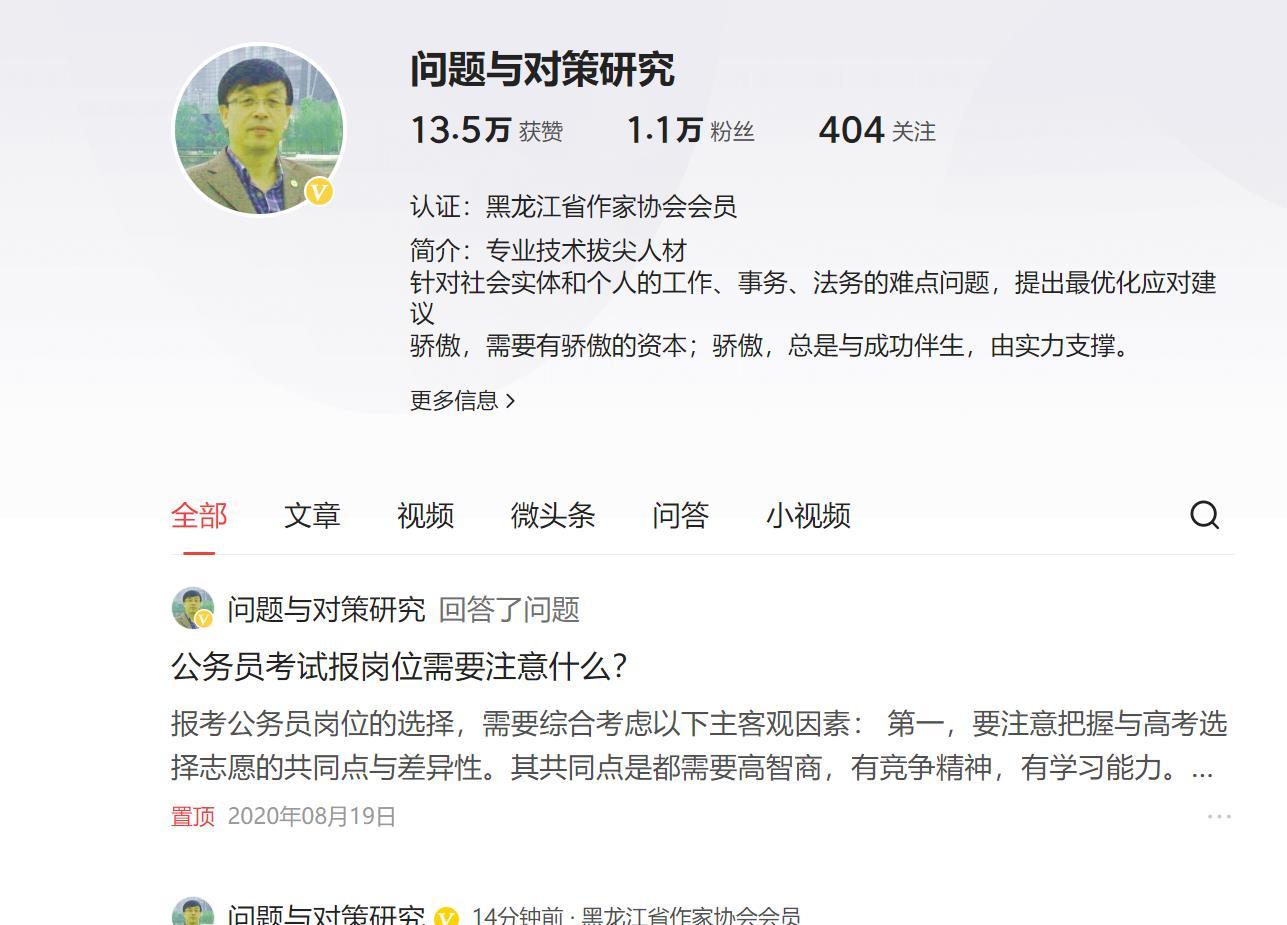Open the 问答 tab
The image size is (1287, 925).
pos(680,516)
